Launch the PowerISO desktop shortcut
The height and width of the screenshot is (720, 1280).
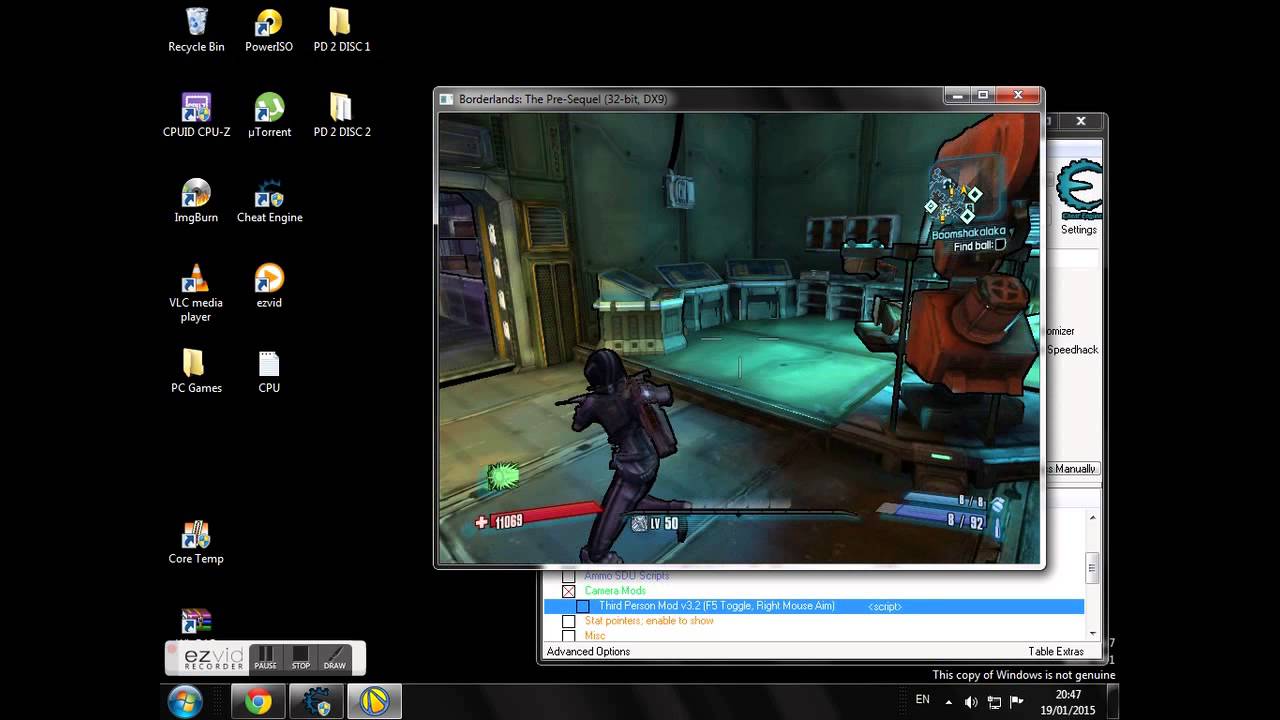point(269,30)
